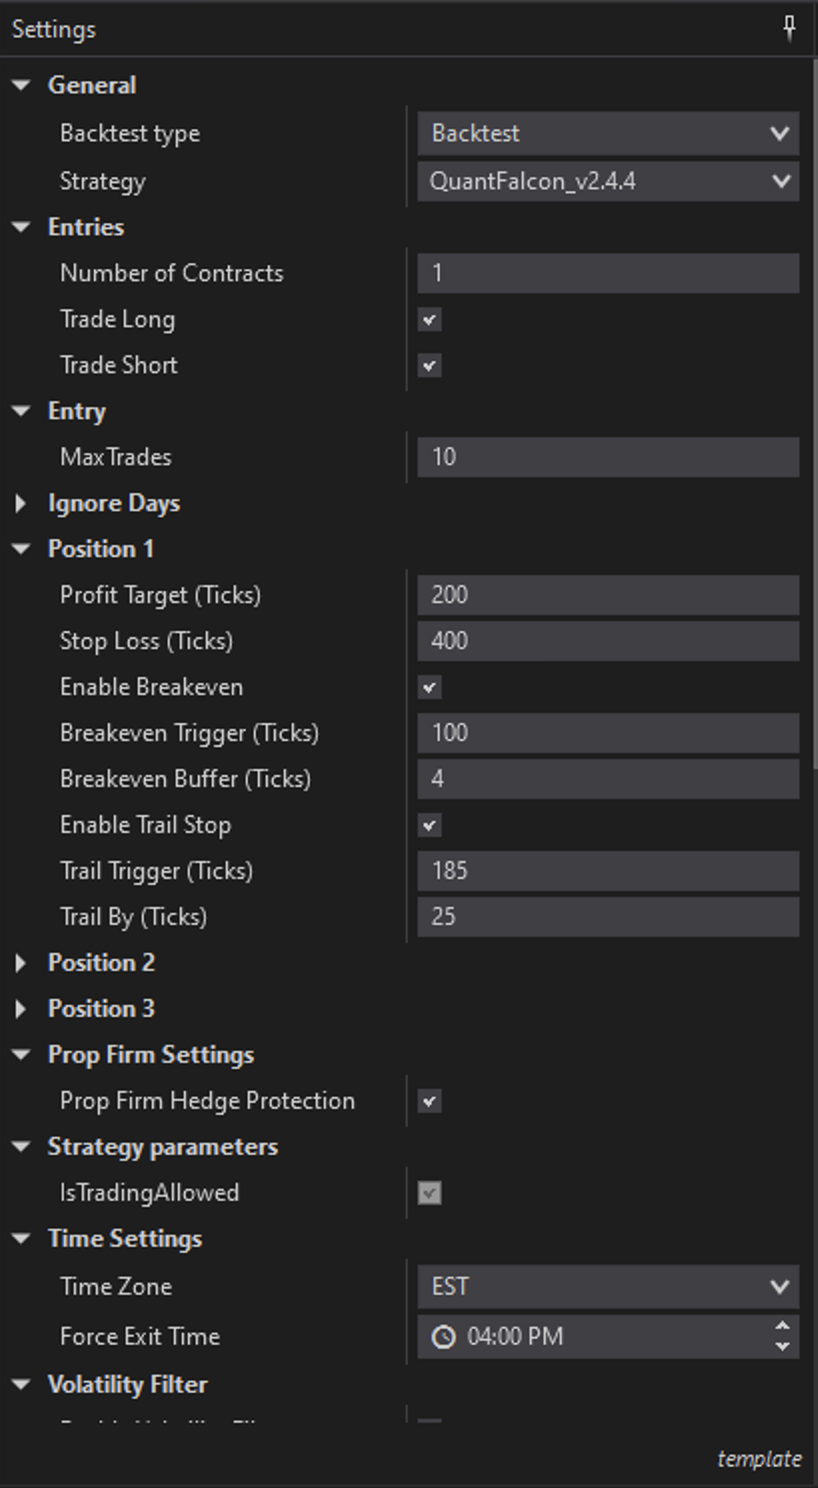Increase Force Exit Time with up arrow
The width and height of the screenshot is (818, 1488).
click(x=782, y=1326)
